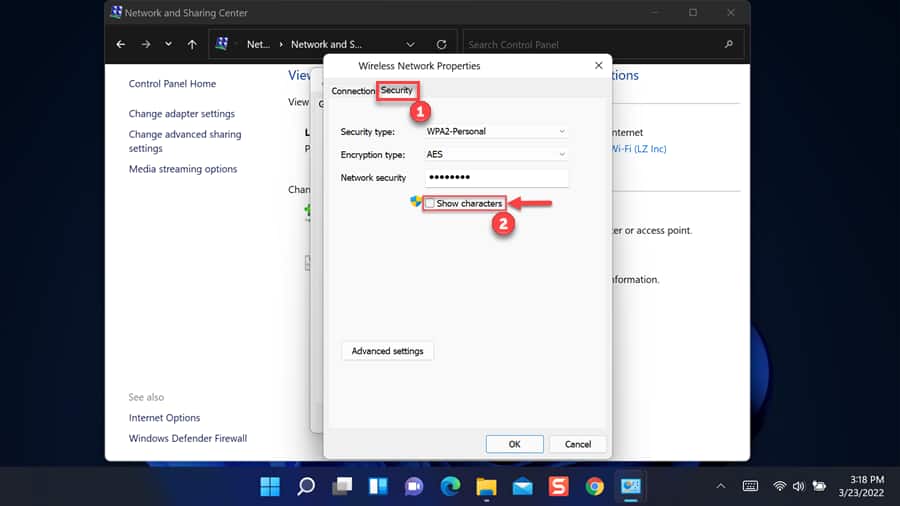Screen dimensions: 900x506
Task: Open Teams Chat from taskbar
Action: pyautogui.click(x=414, y=486)
